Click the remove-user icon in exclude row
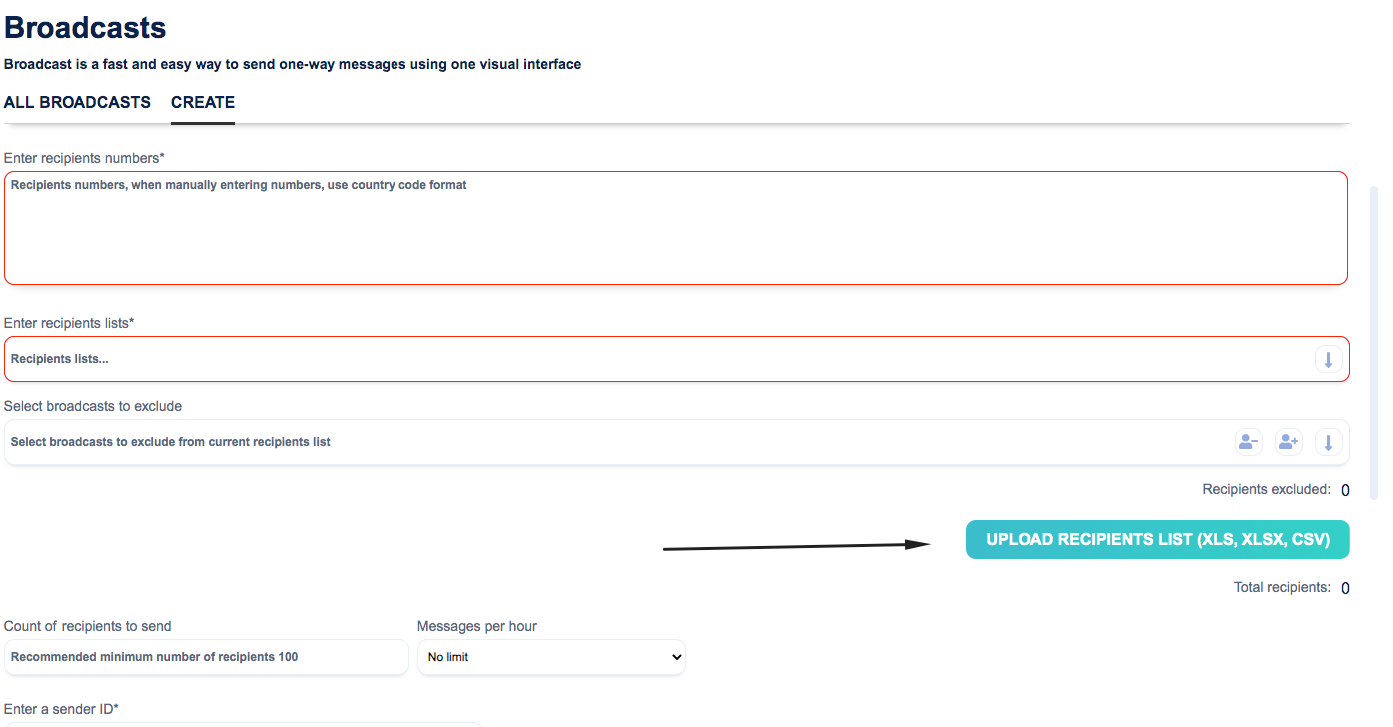The image size is (1393, 727). pos(1248,442)
